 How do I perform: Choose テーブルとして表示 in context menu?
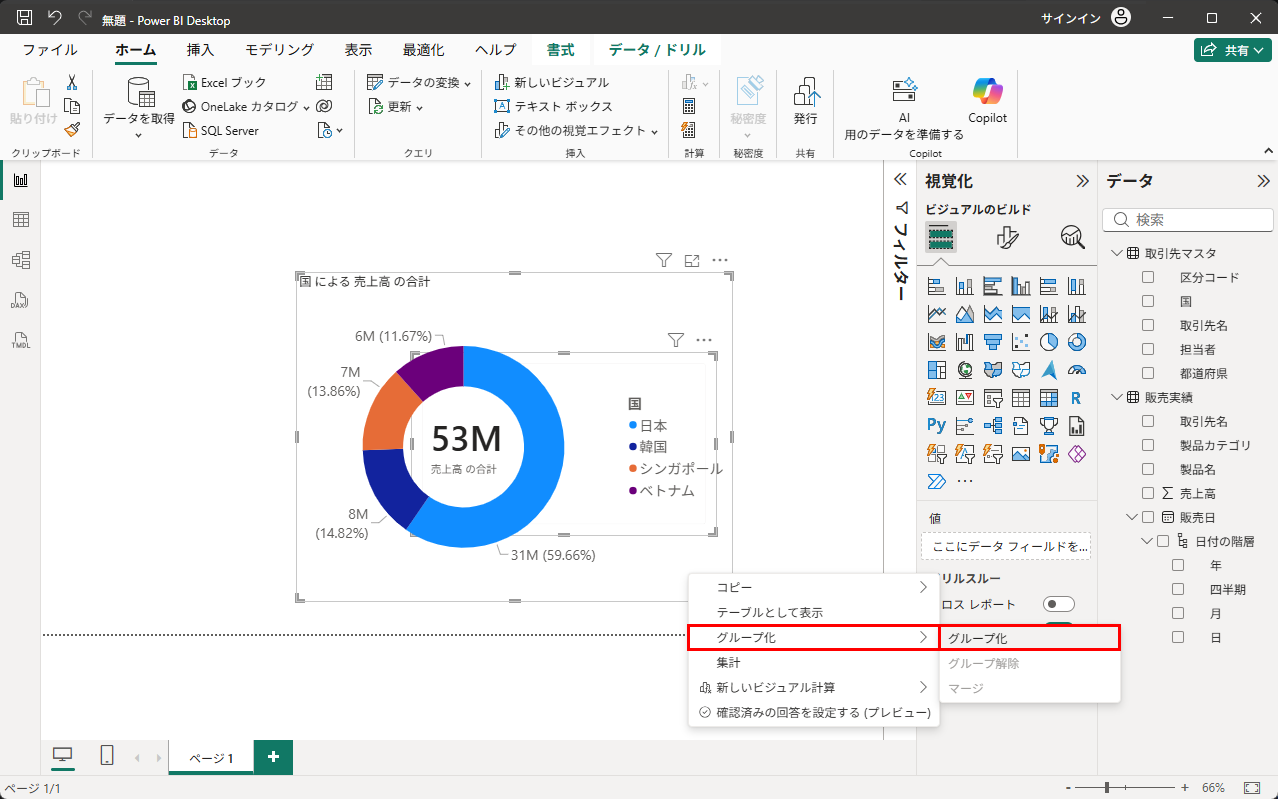814,612
